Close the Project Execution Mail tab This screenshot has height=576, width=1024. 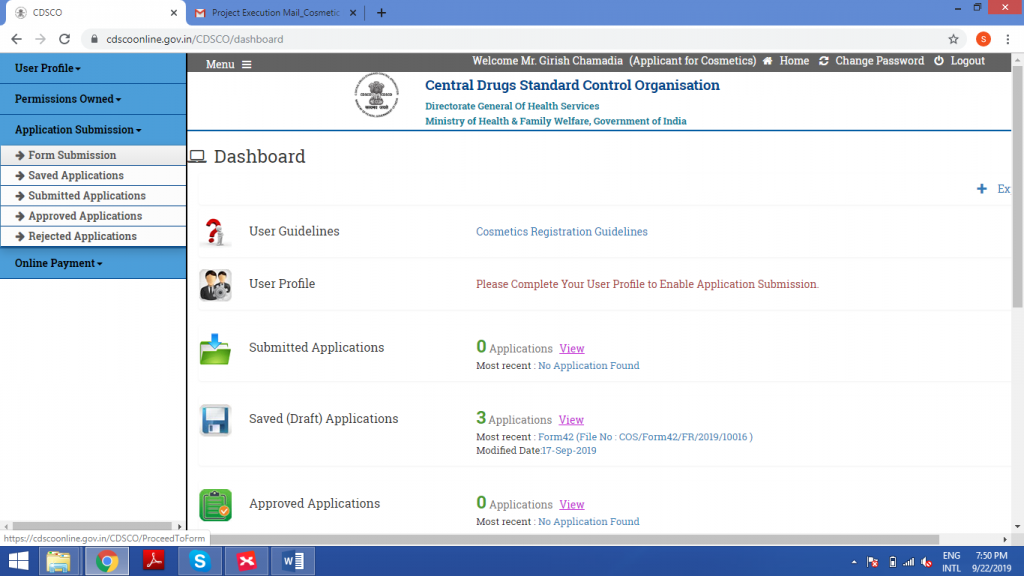pyautogui.click(x=353, y=12)
